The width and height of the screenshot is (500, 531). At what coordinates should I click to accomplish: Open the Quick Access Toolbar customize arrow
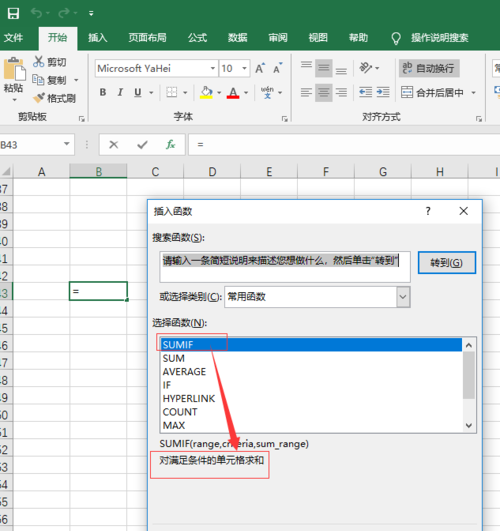tap(91, 14)
